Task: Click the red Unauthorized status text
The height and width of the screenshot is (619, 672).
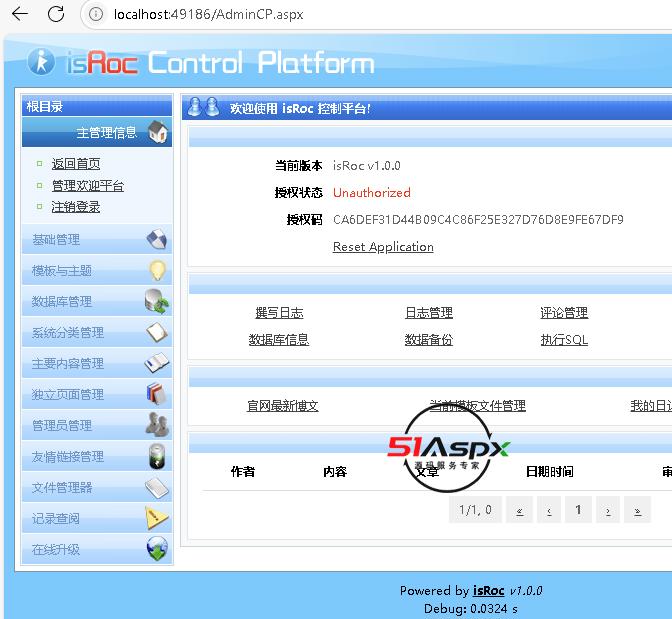Action: 372,193
